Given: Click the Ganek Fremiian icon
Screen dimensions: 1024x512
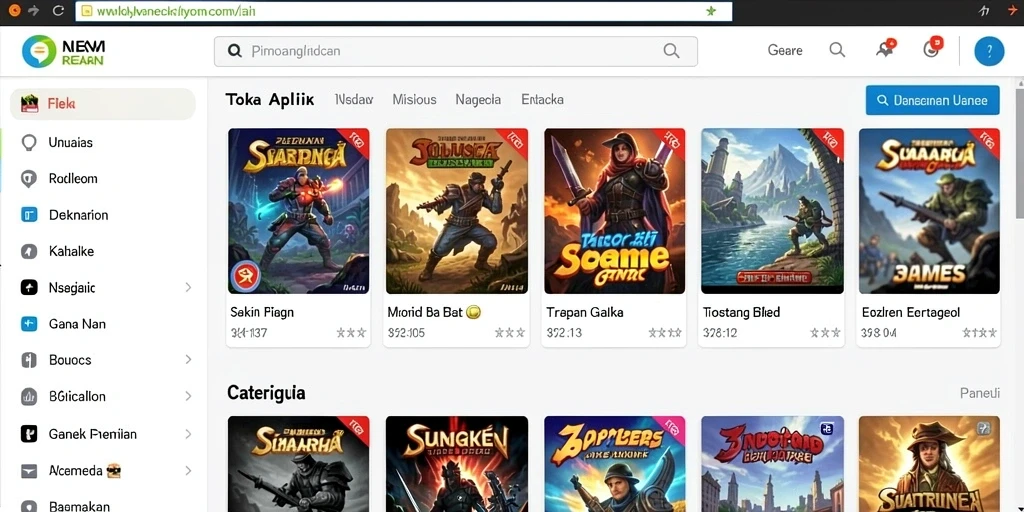Looking at the screenshot, I should pos(29,434).
